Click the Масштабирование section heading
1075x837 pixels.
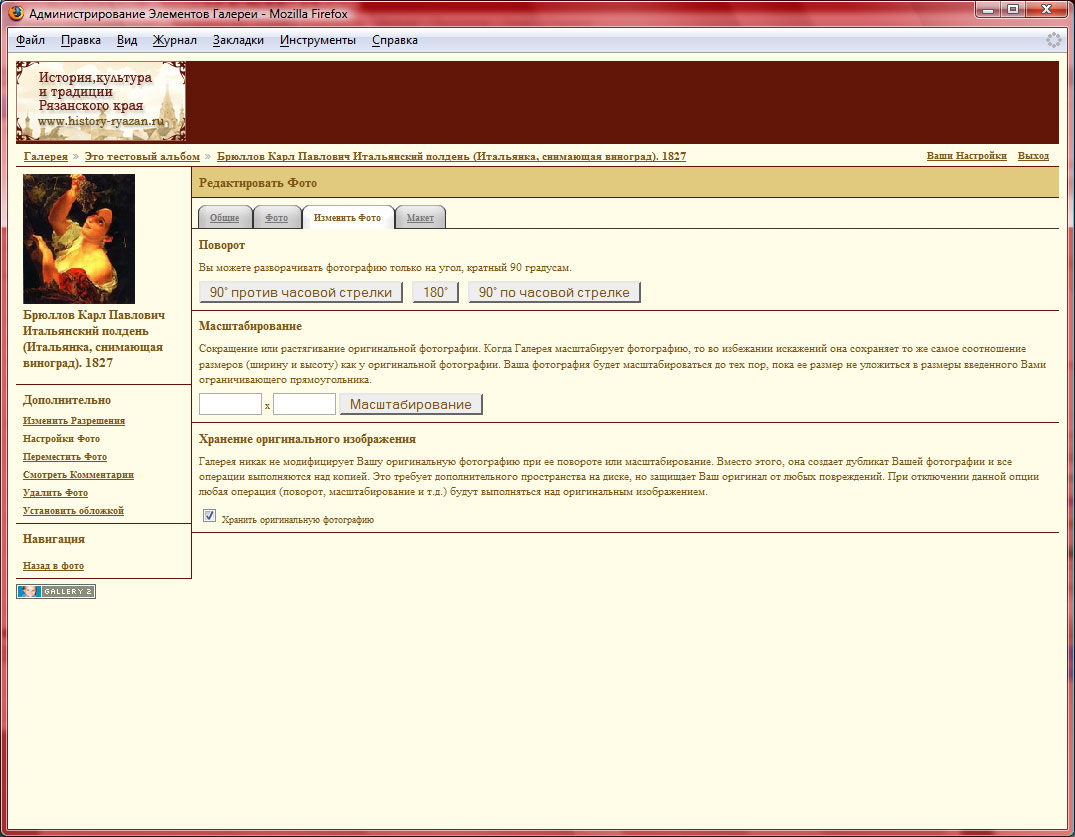pos(250,326)
